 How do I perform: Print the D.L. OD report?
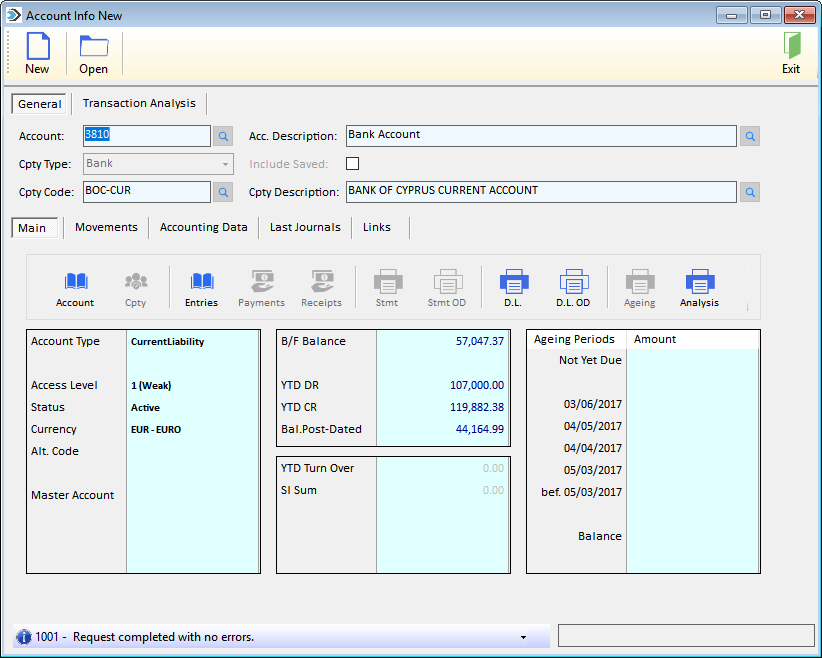tap(574, 281)
